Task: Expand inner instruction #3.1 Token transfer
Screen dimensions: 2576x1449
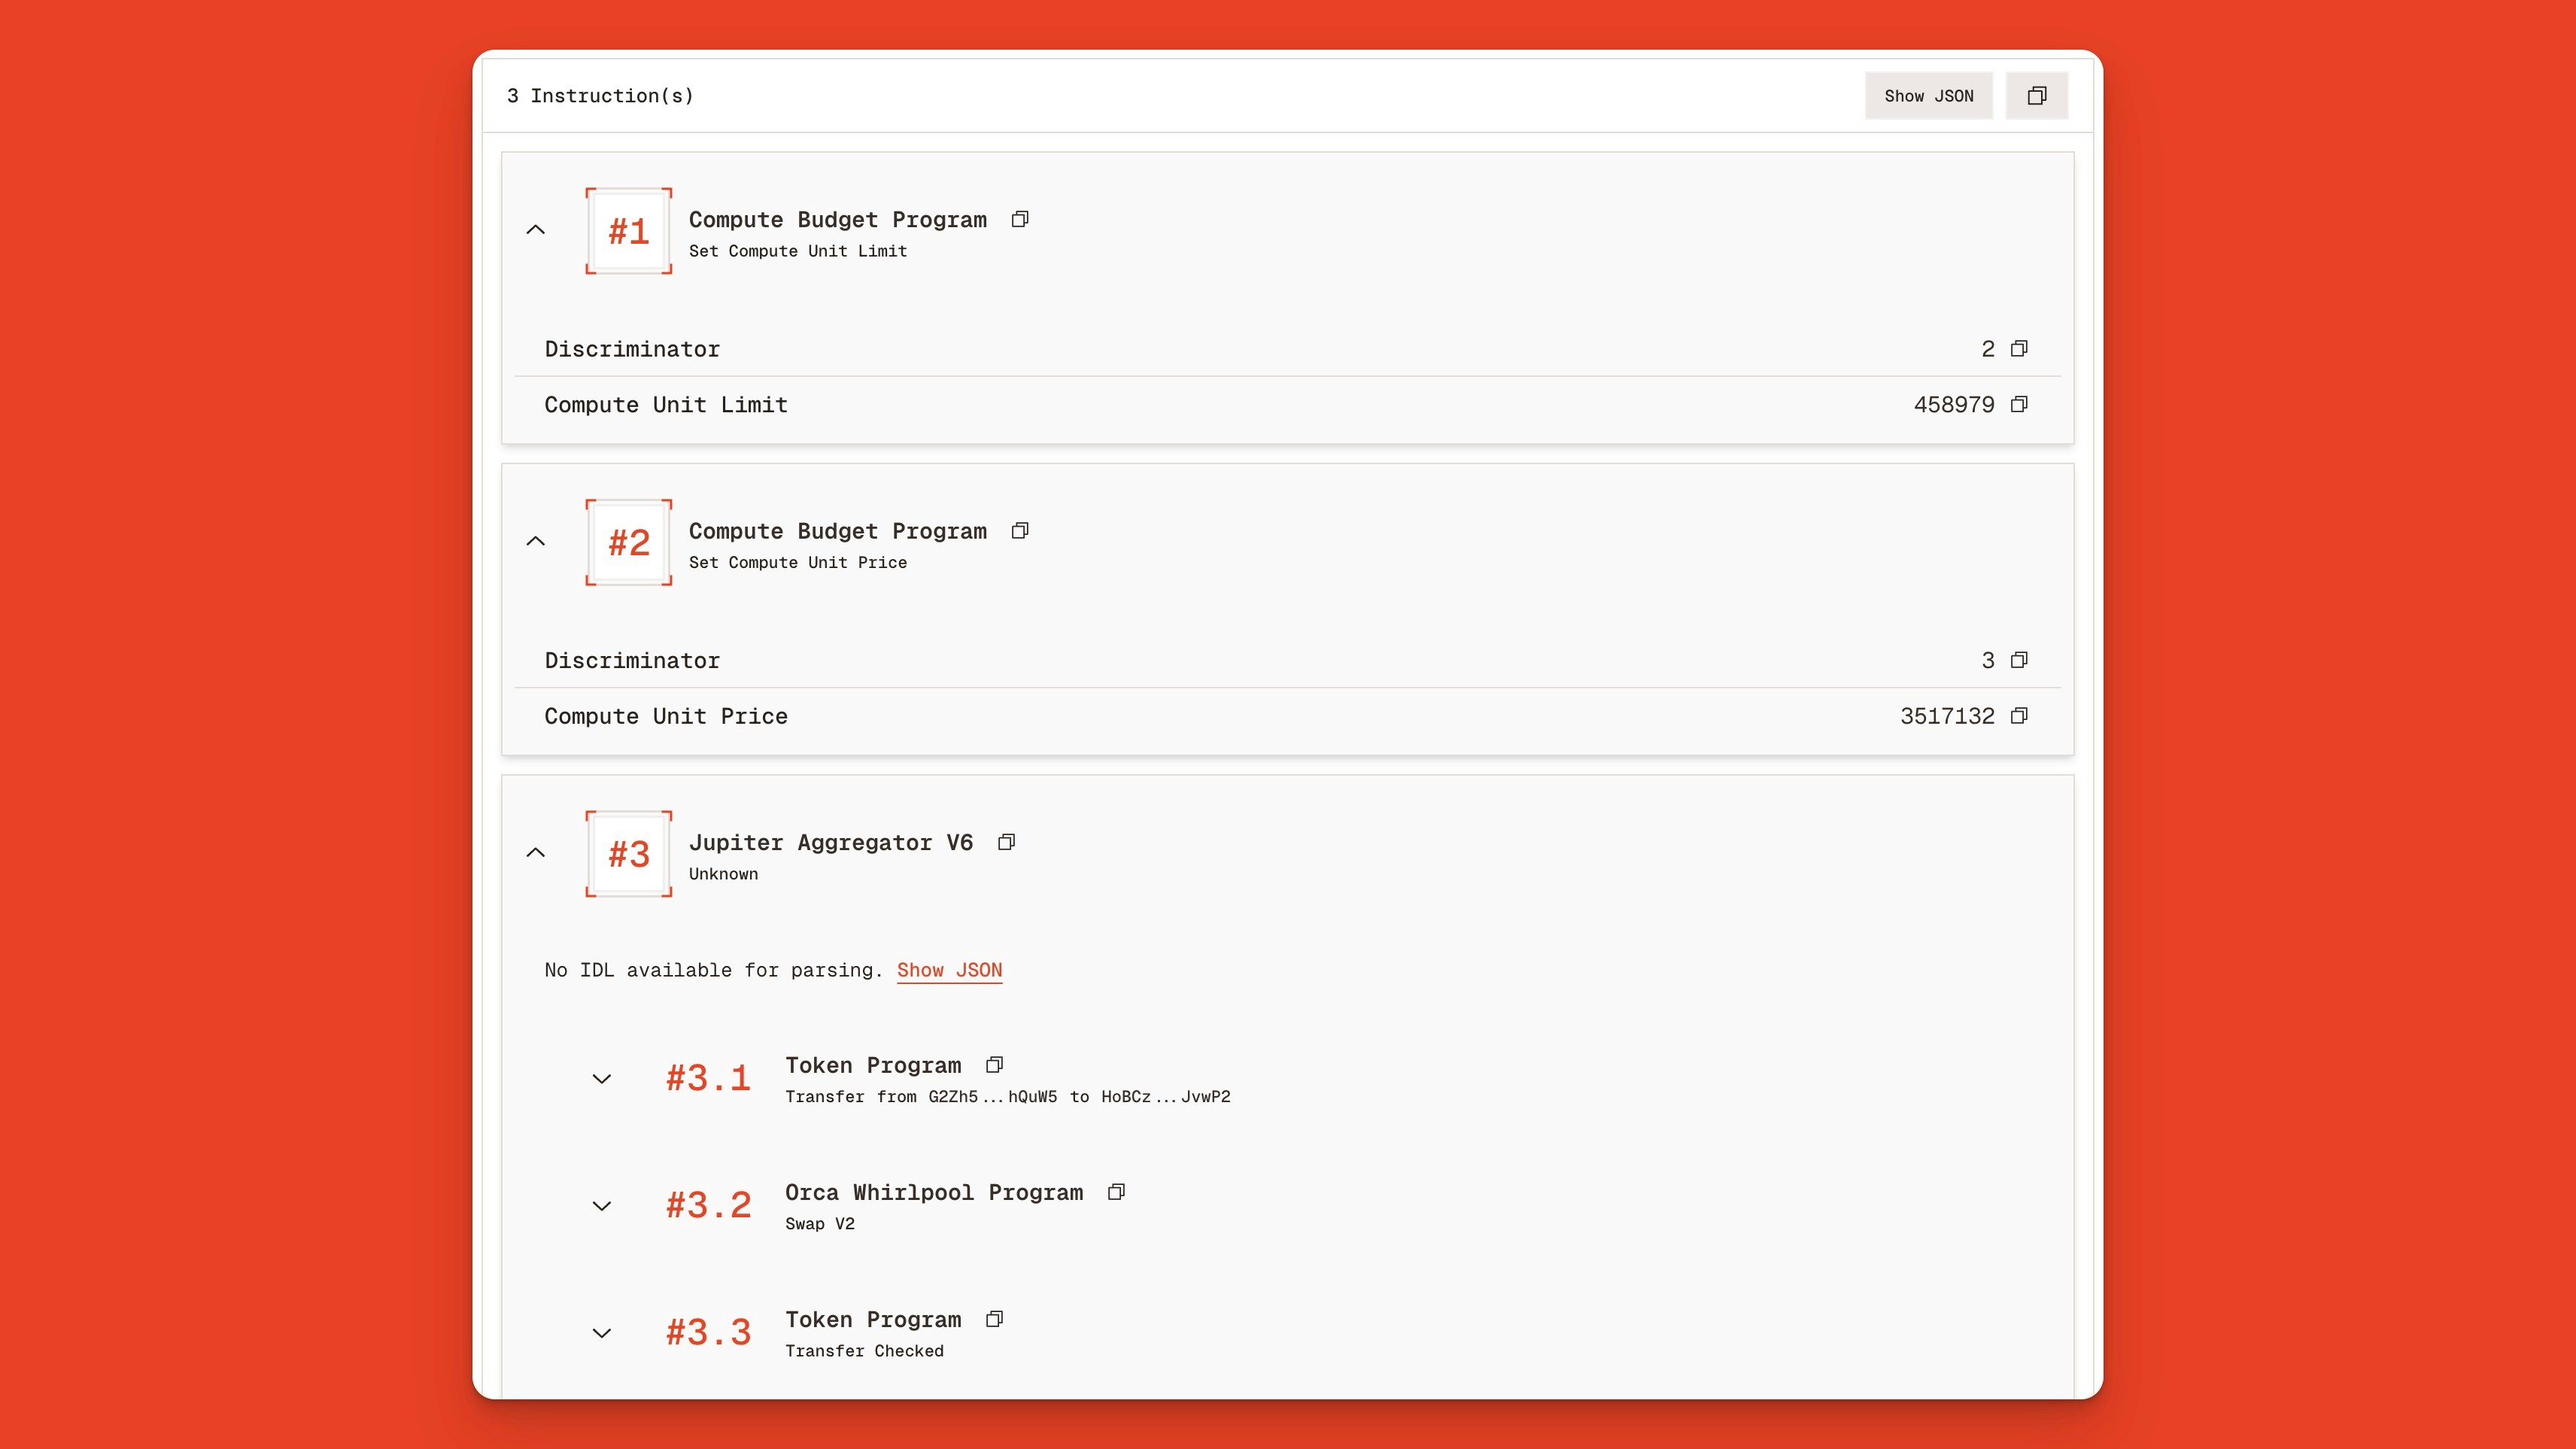Action: click(601, 1079)
